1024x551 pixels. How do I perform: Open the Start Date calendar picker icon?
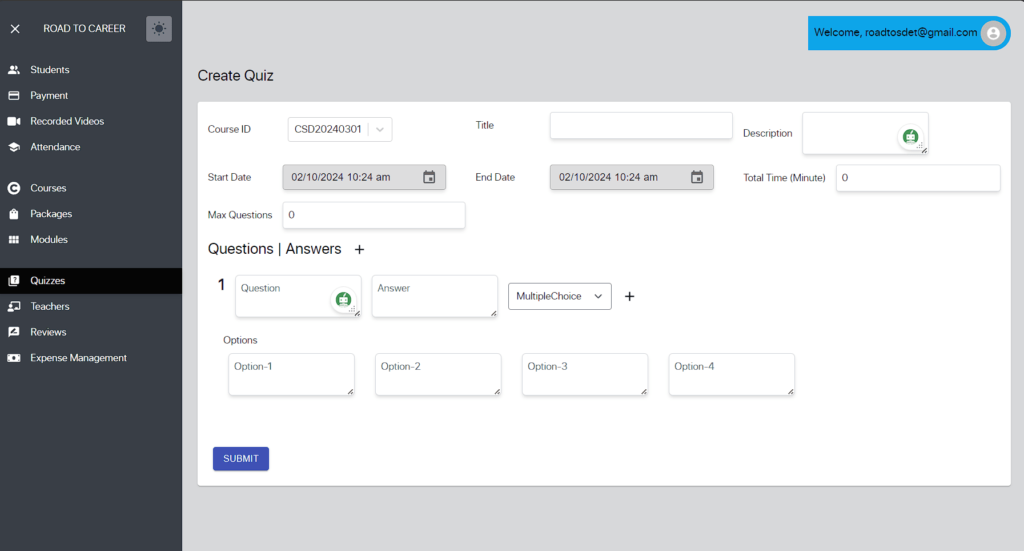tap(429, 177)
